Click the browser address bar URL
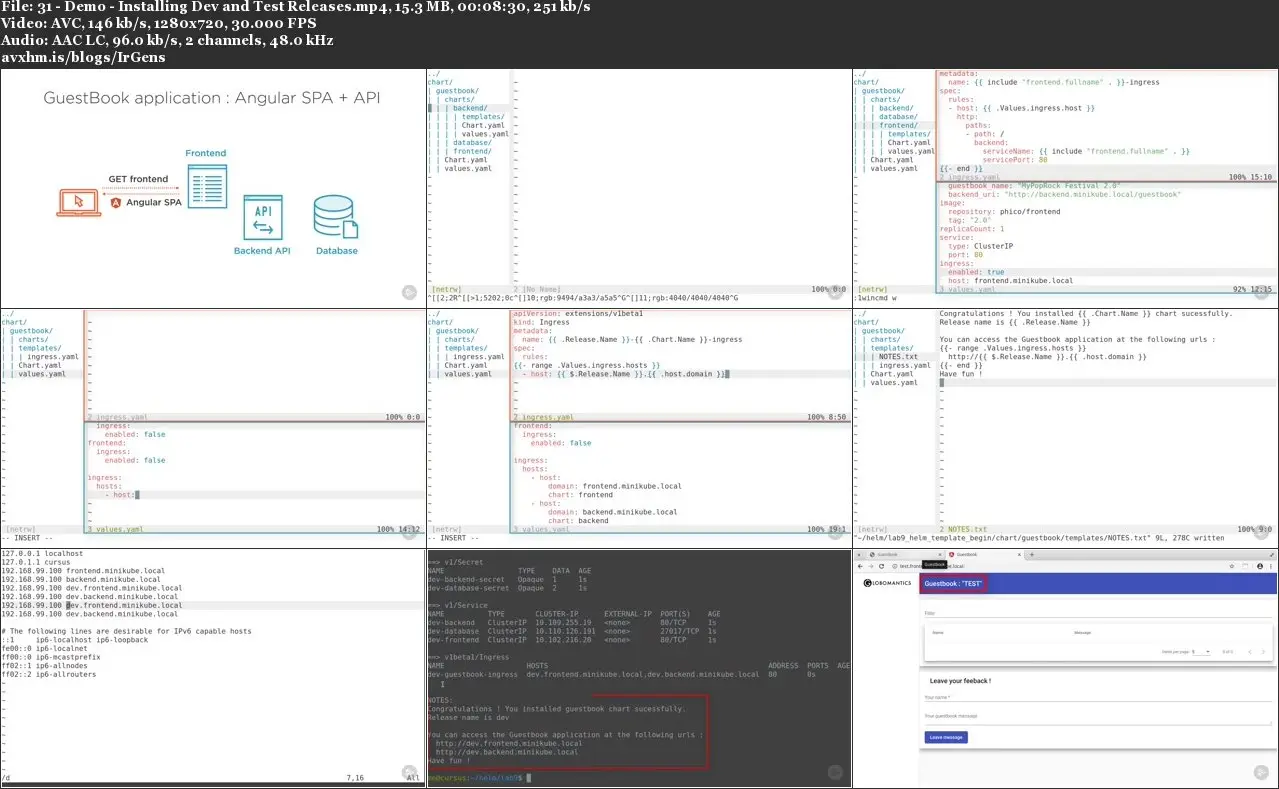Viewport: 1279px width, 789px height. [x=931, y=566]
